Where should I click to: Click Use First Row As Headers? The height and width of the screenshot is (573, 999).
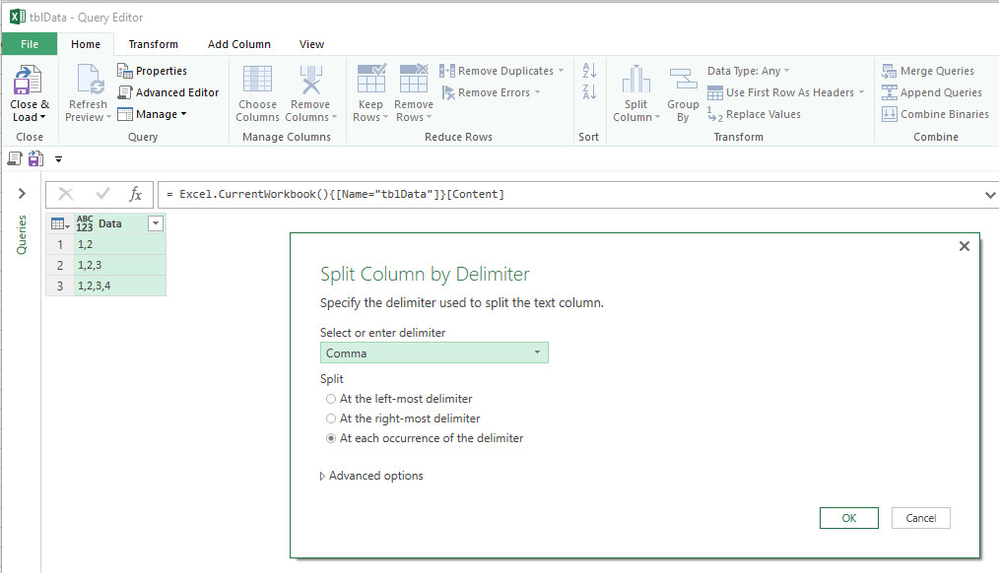[x=780, y=92]
